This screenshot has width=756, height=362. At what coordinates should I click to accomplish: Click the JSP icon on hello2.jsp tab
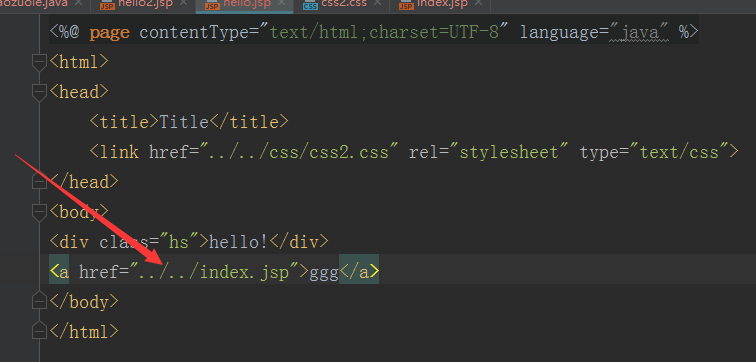point(107,5)
